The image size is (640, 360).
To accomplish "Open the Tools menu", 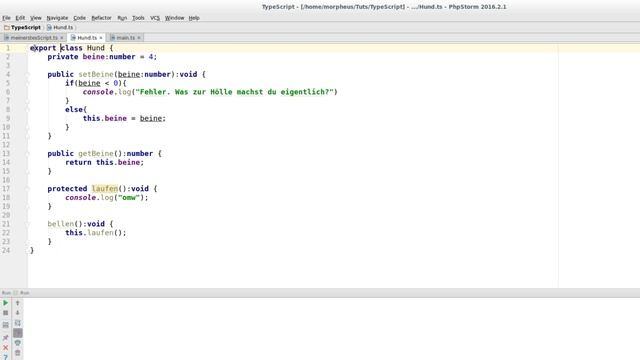I will tap(138, 18).
